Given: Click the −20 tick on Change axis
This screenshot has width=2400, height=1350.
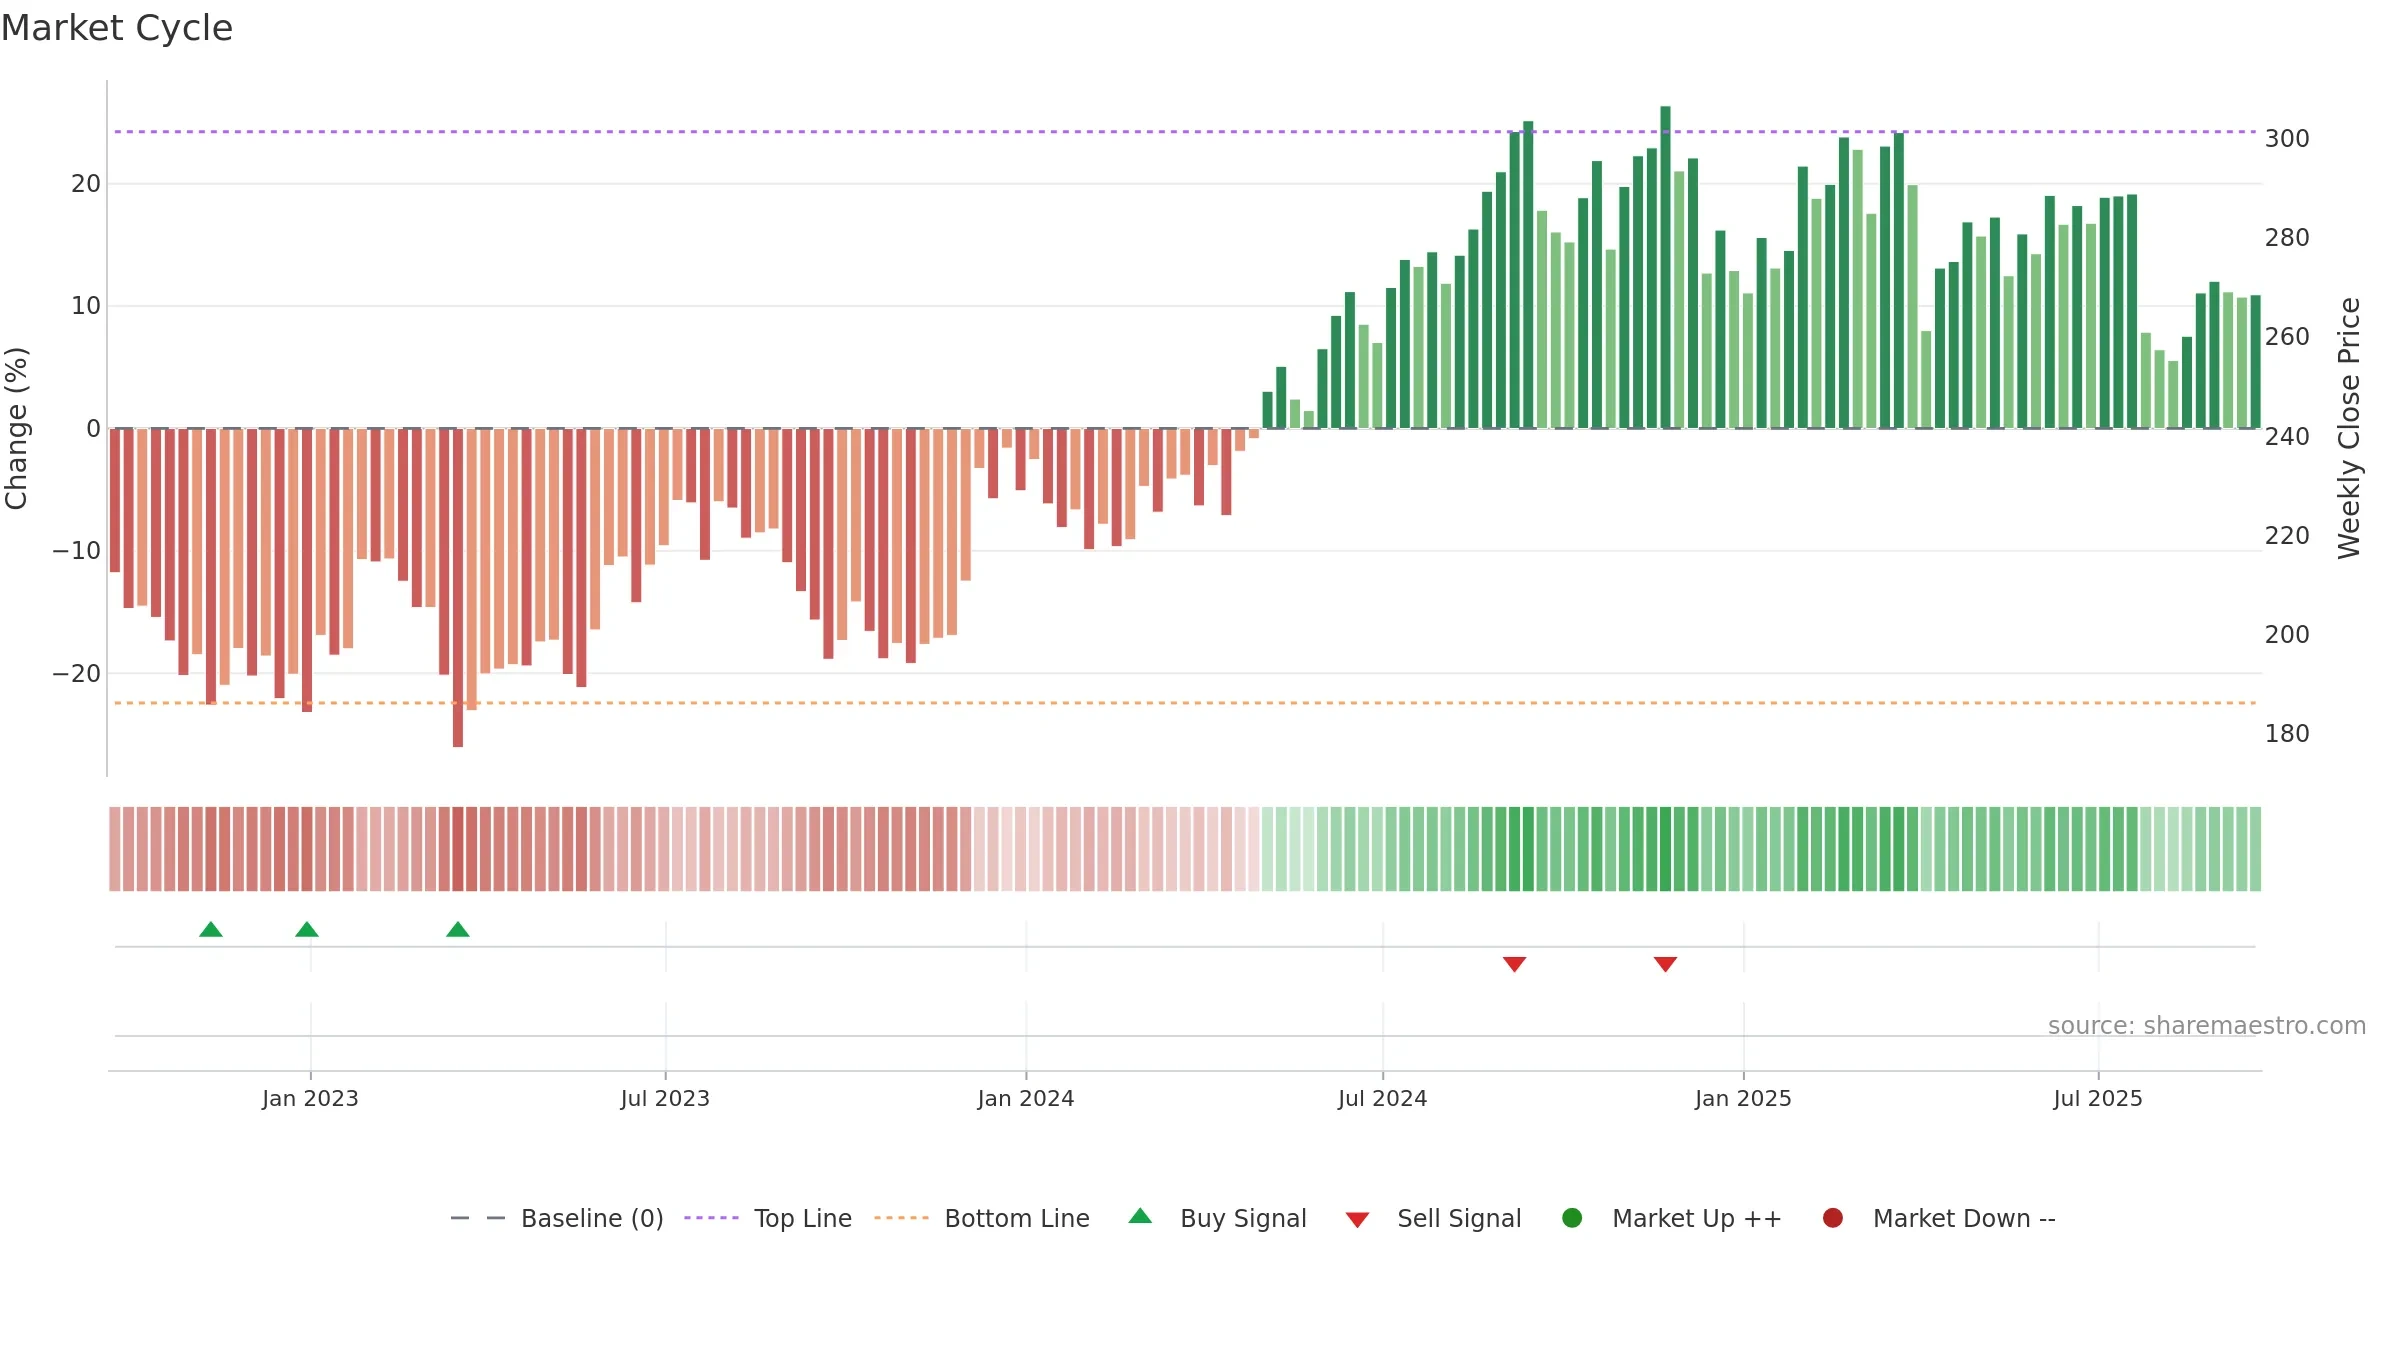Looking at the screenshot, I should [77, 673].
